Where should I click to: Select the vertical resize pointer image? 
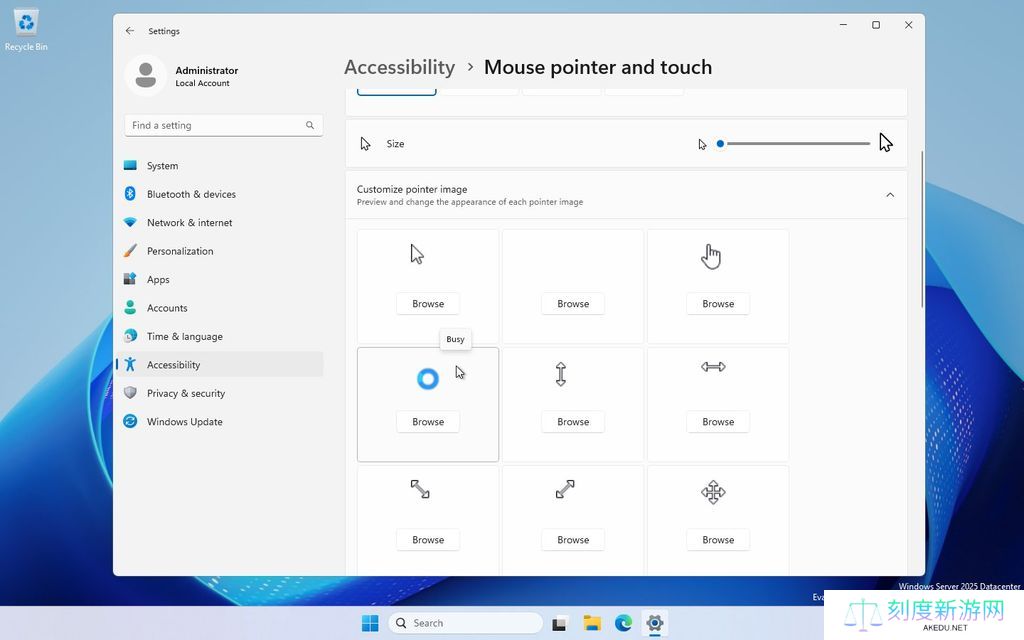561,374
